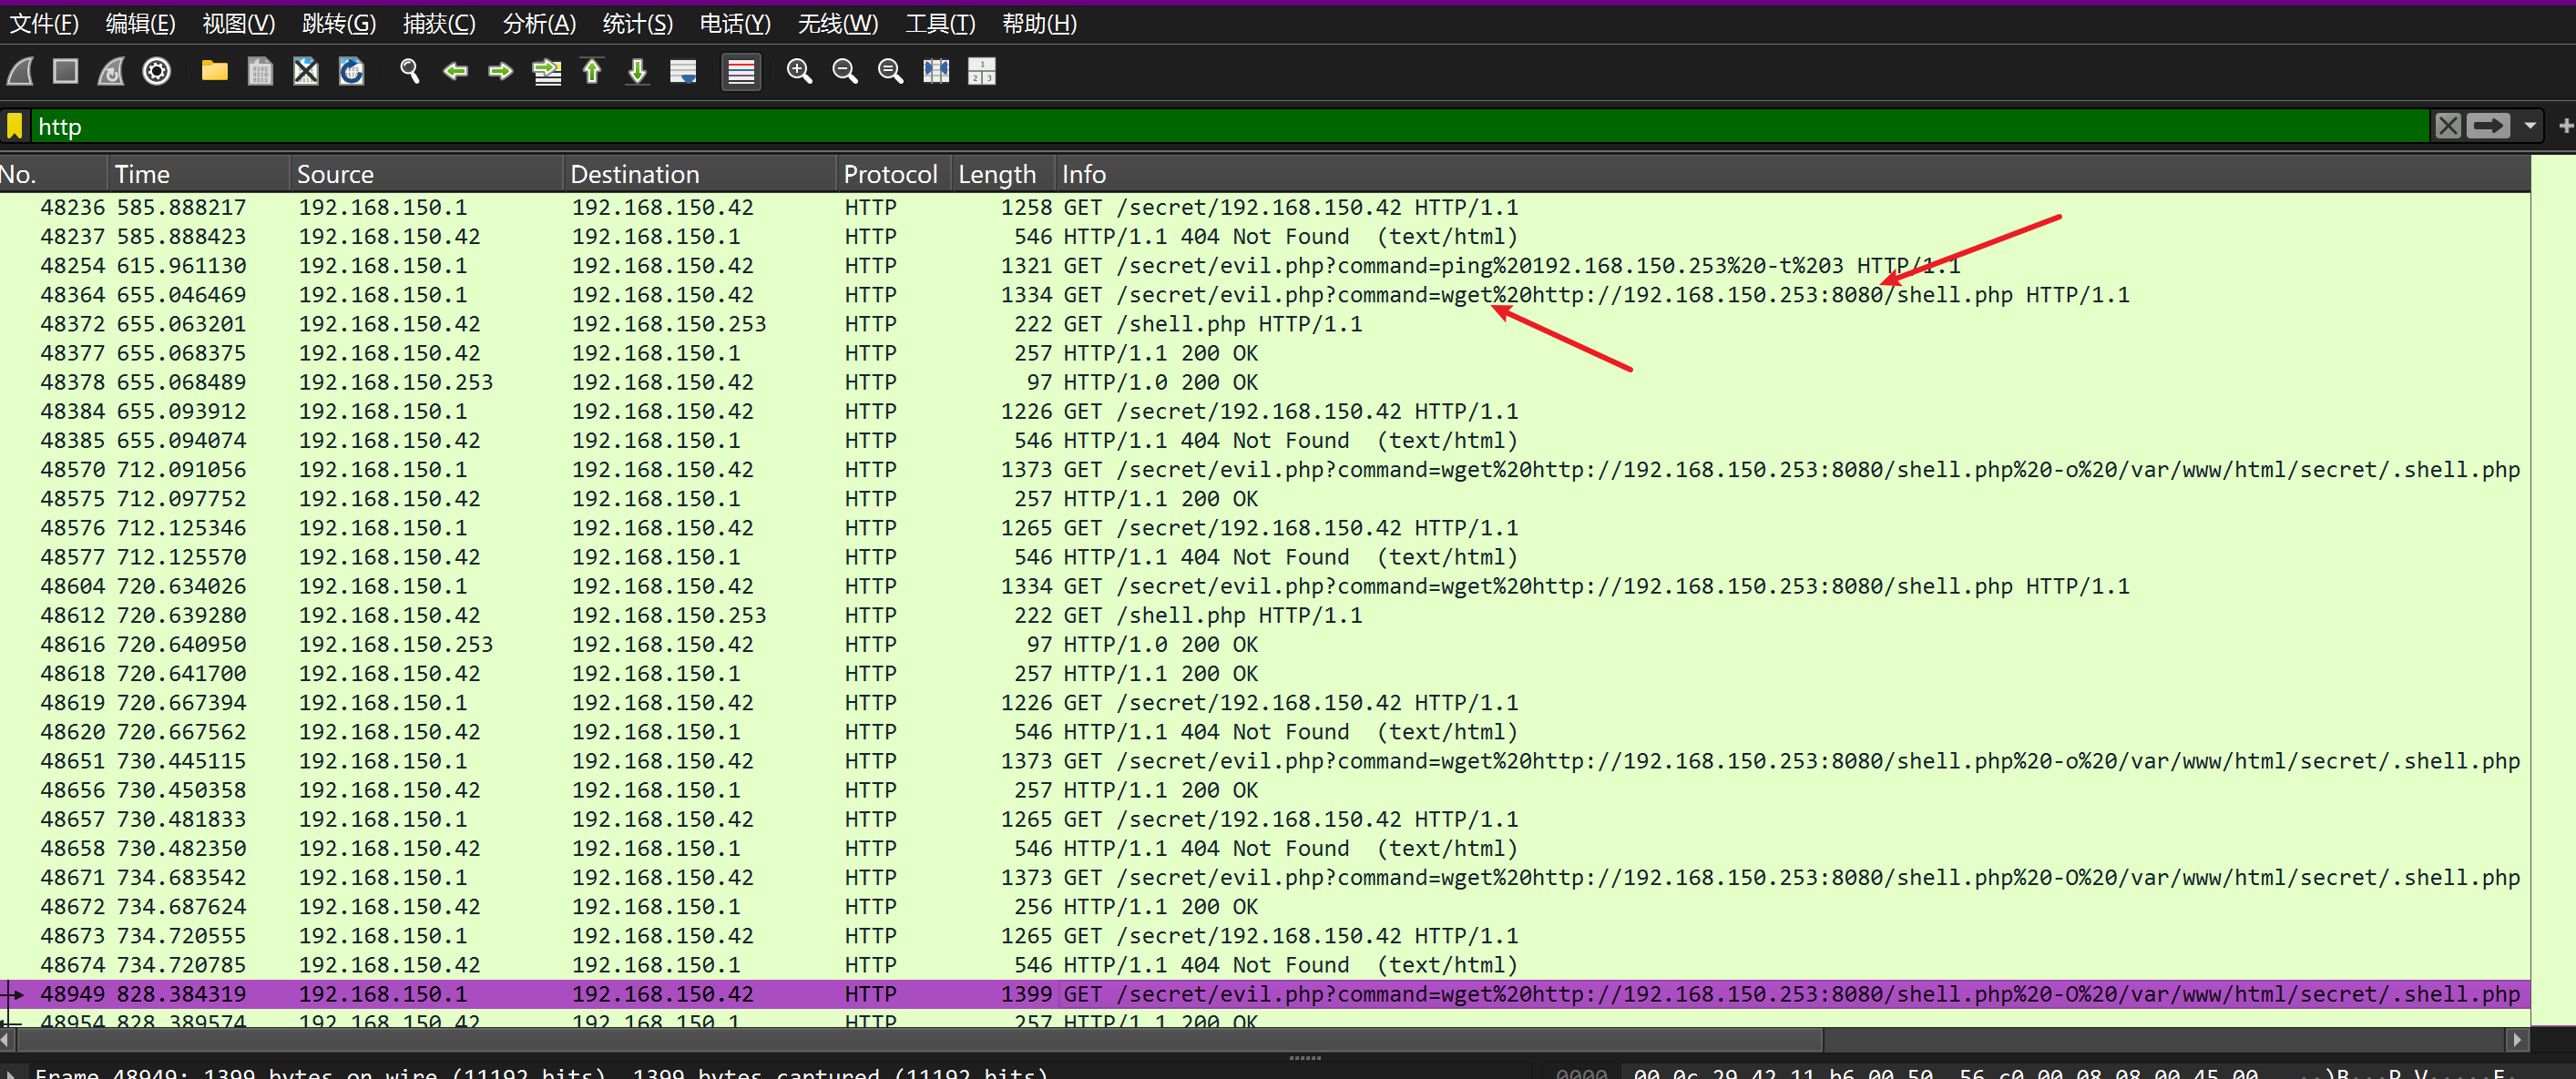The image size is (2576, 1079).
Task: Toggle auto-scroll during live capture
Action: click(x=683, y=71)
